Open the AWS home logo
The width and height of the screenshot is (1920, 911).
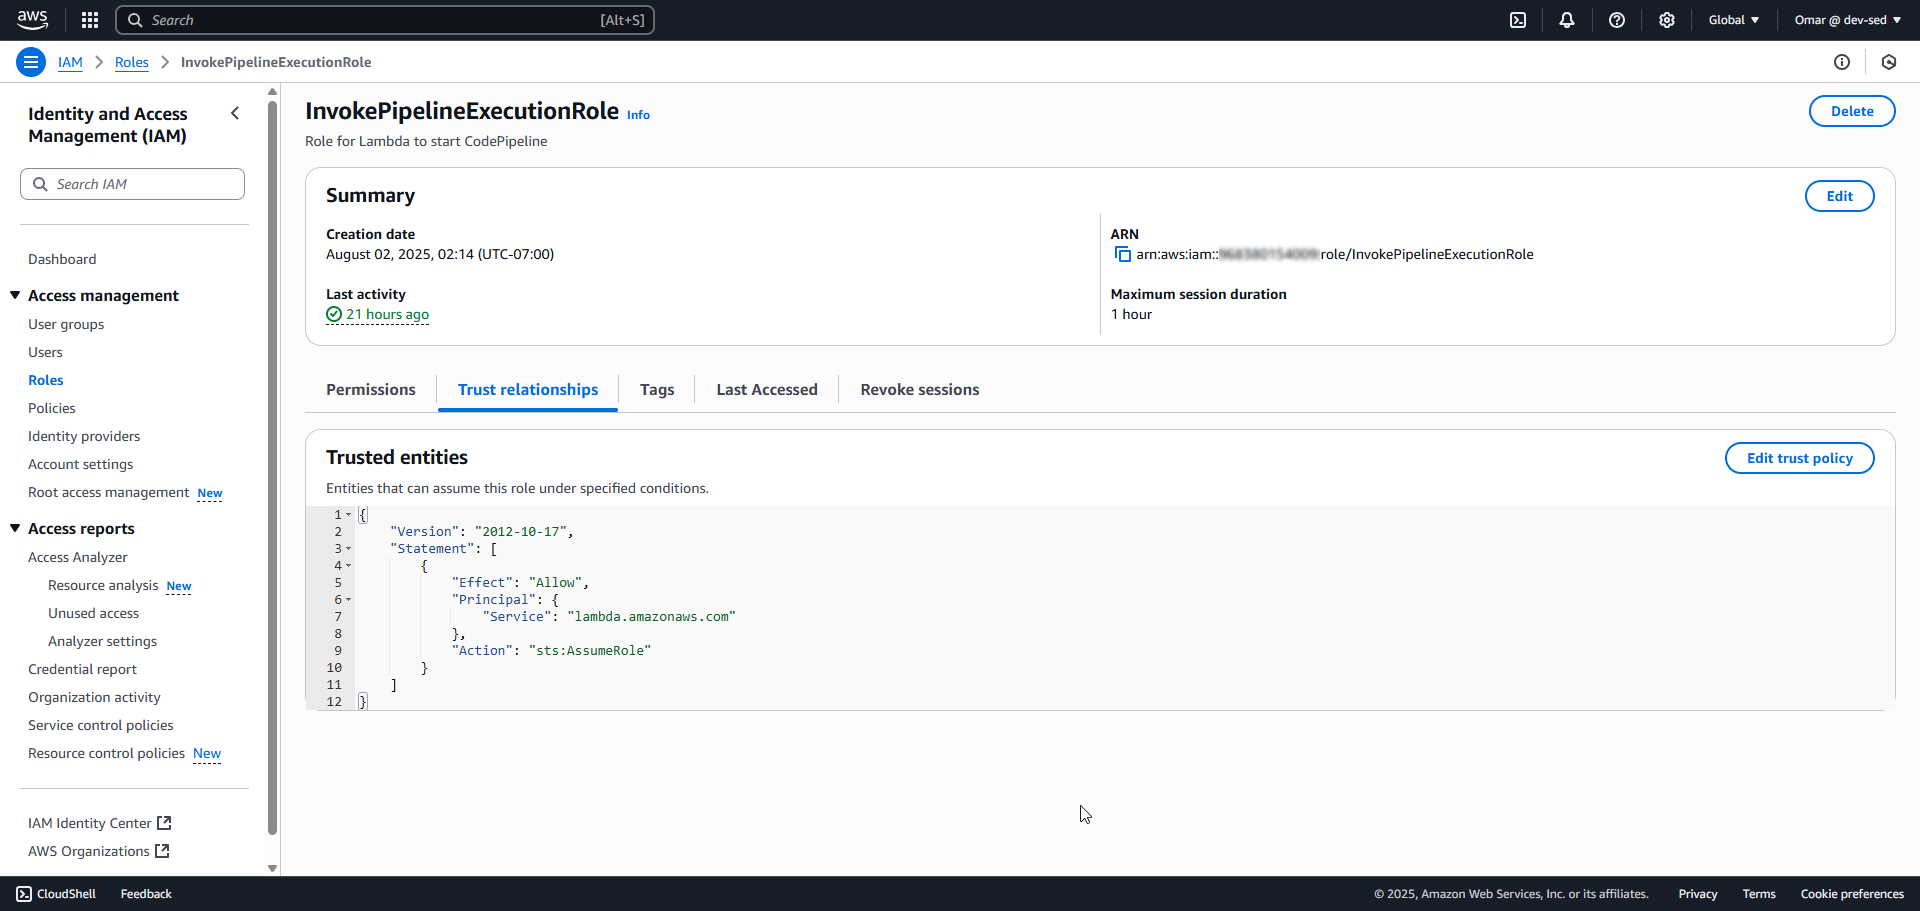click(x=32, y=19)
